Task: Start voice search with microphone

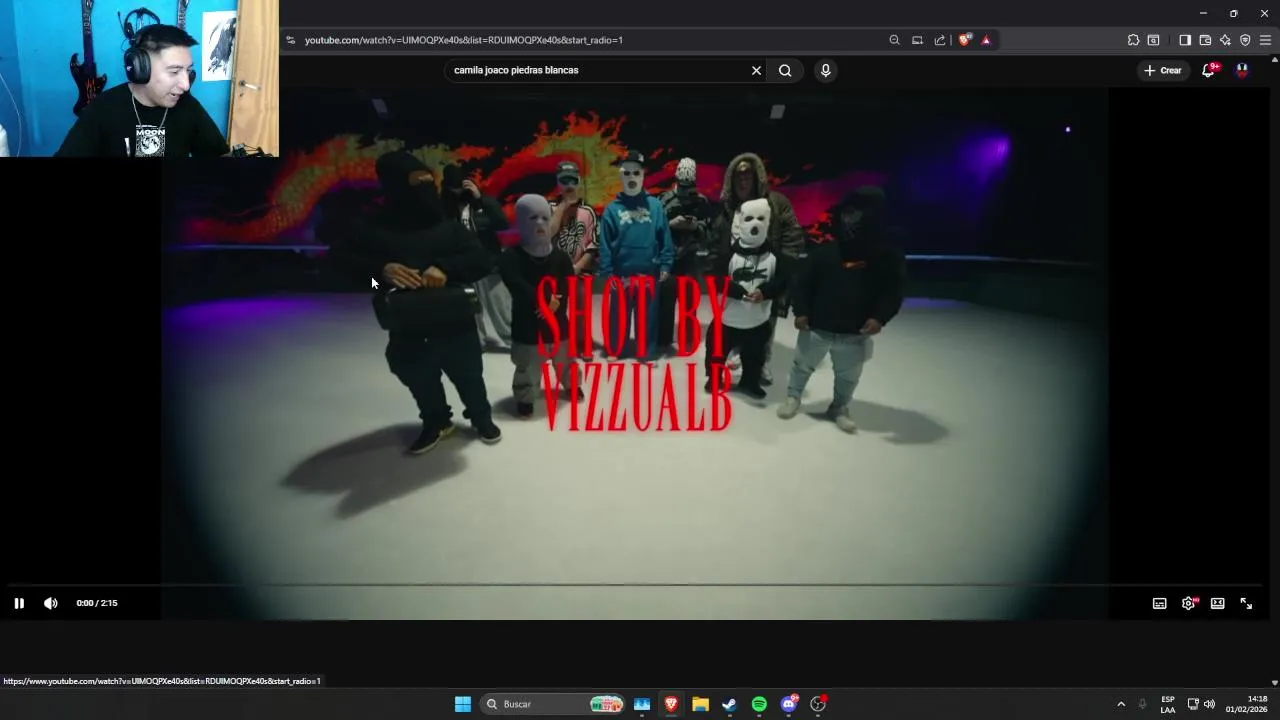Action: (825, 70)
